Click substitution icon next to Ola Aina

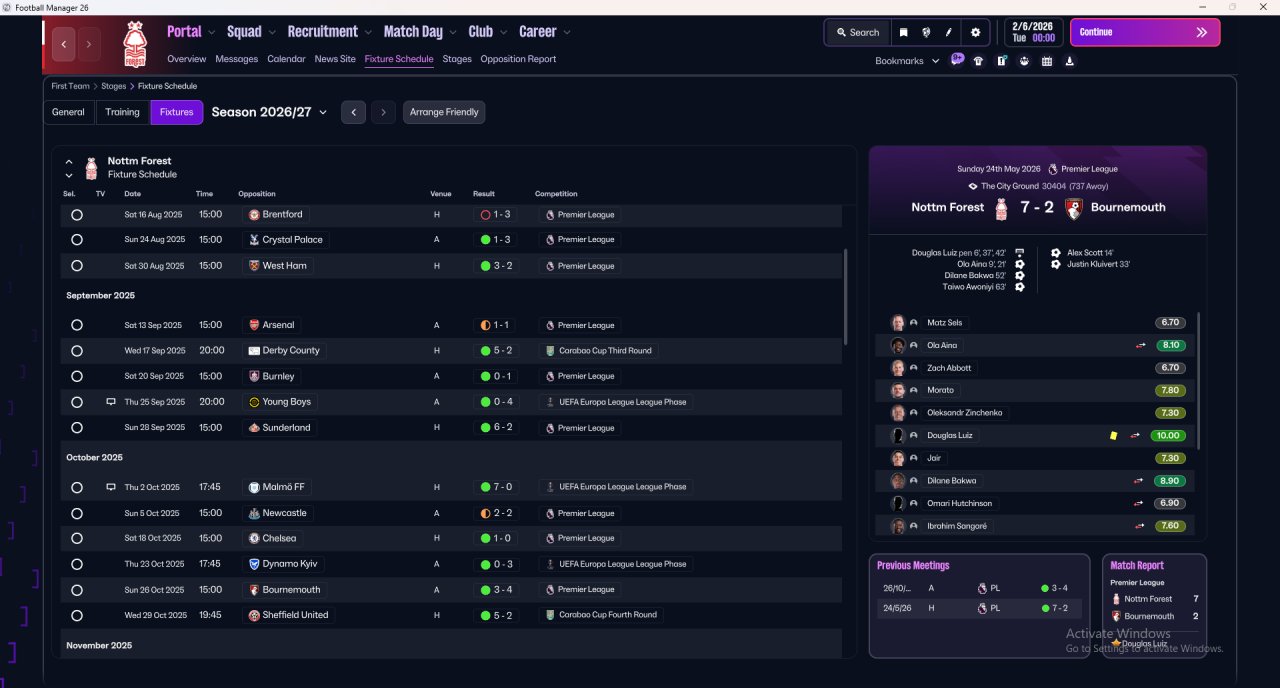[1139, 345]
